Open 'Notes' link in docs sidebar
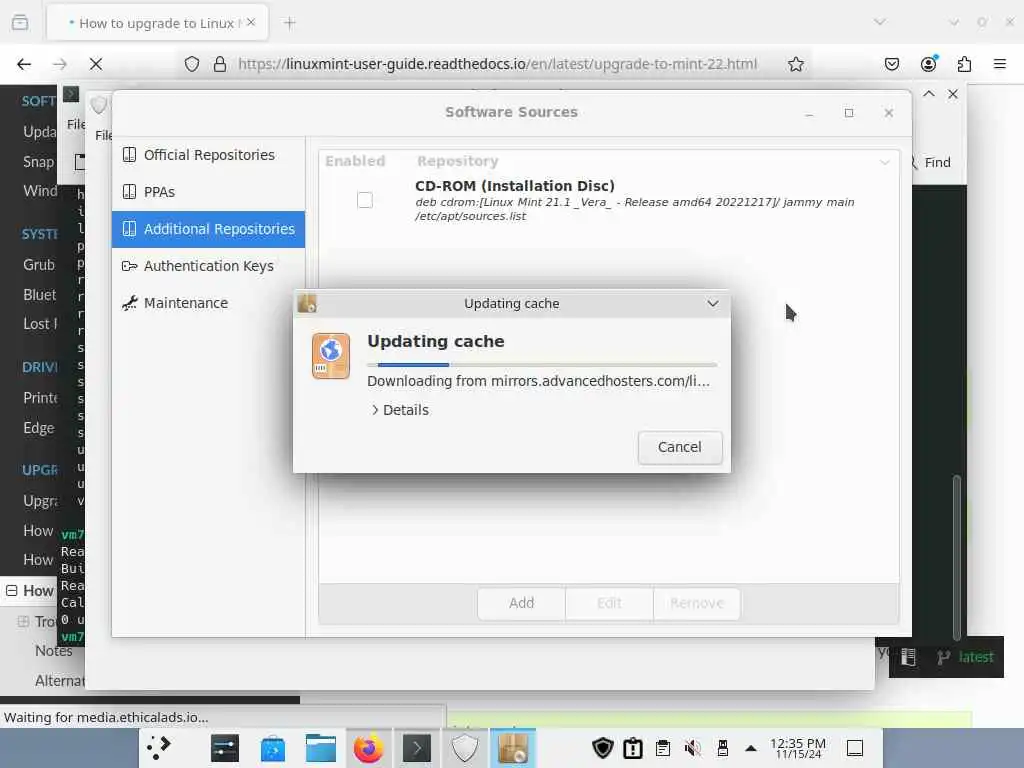 pos(54,651)
